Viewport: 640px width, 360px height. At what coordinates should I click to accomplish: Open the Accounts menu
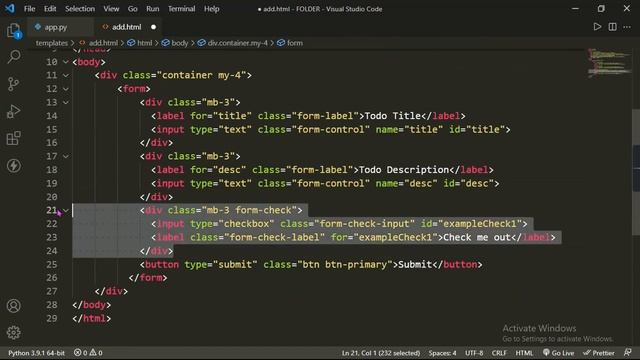(x=13, y=306)
